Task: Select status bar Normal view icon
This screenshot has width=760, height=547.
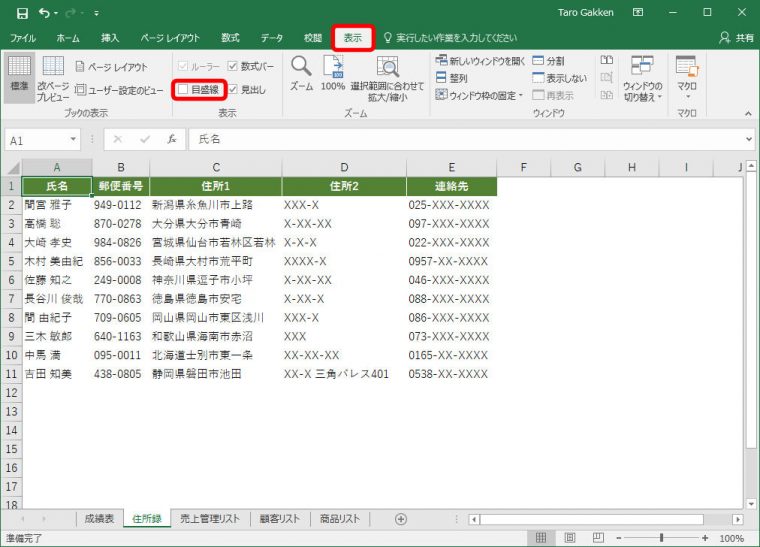Action: (541, 538)
